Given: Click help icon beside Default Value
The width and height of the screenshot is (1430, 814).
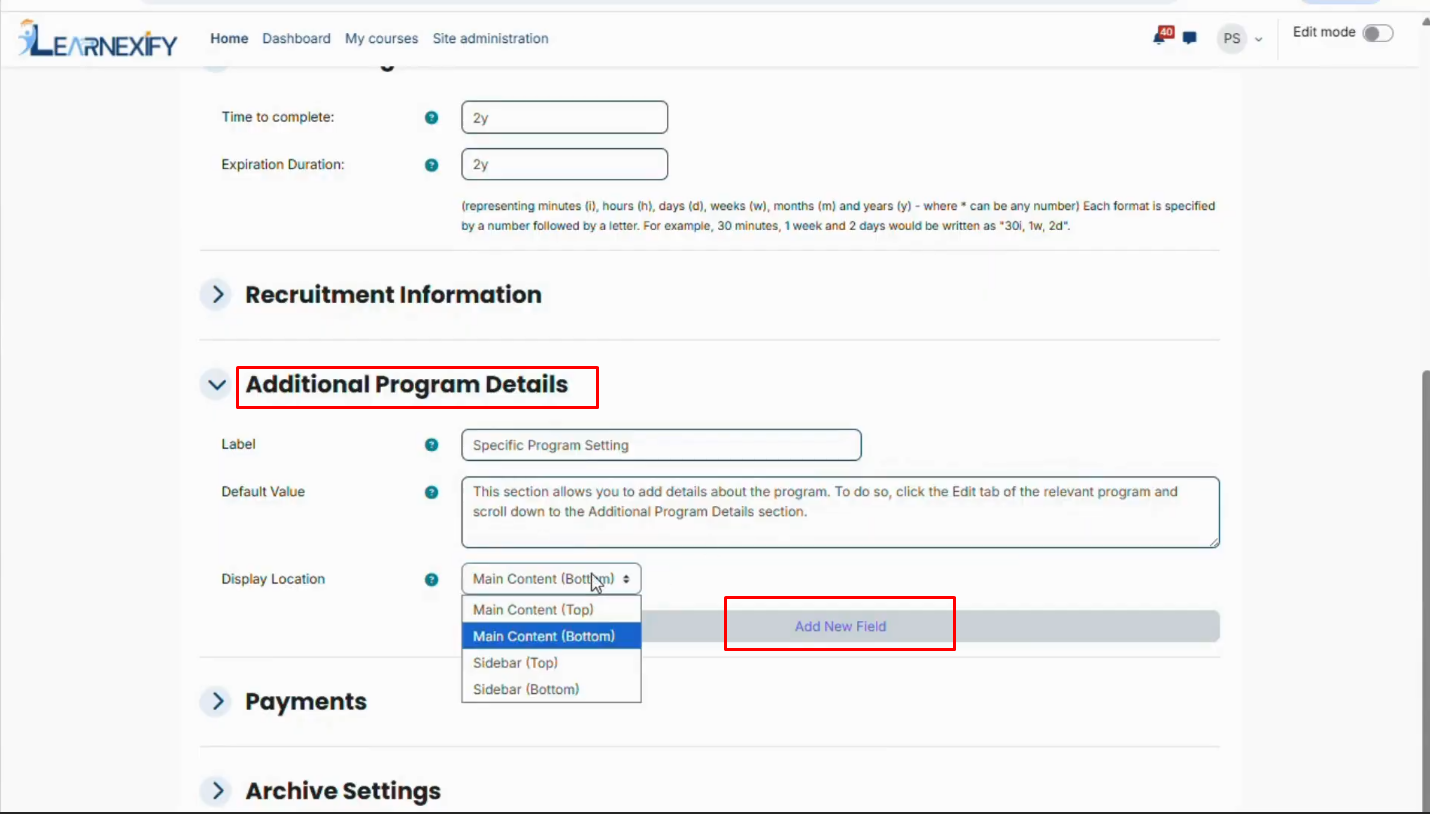Looking at the screenshot, I should click(x=431, y=492).
